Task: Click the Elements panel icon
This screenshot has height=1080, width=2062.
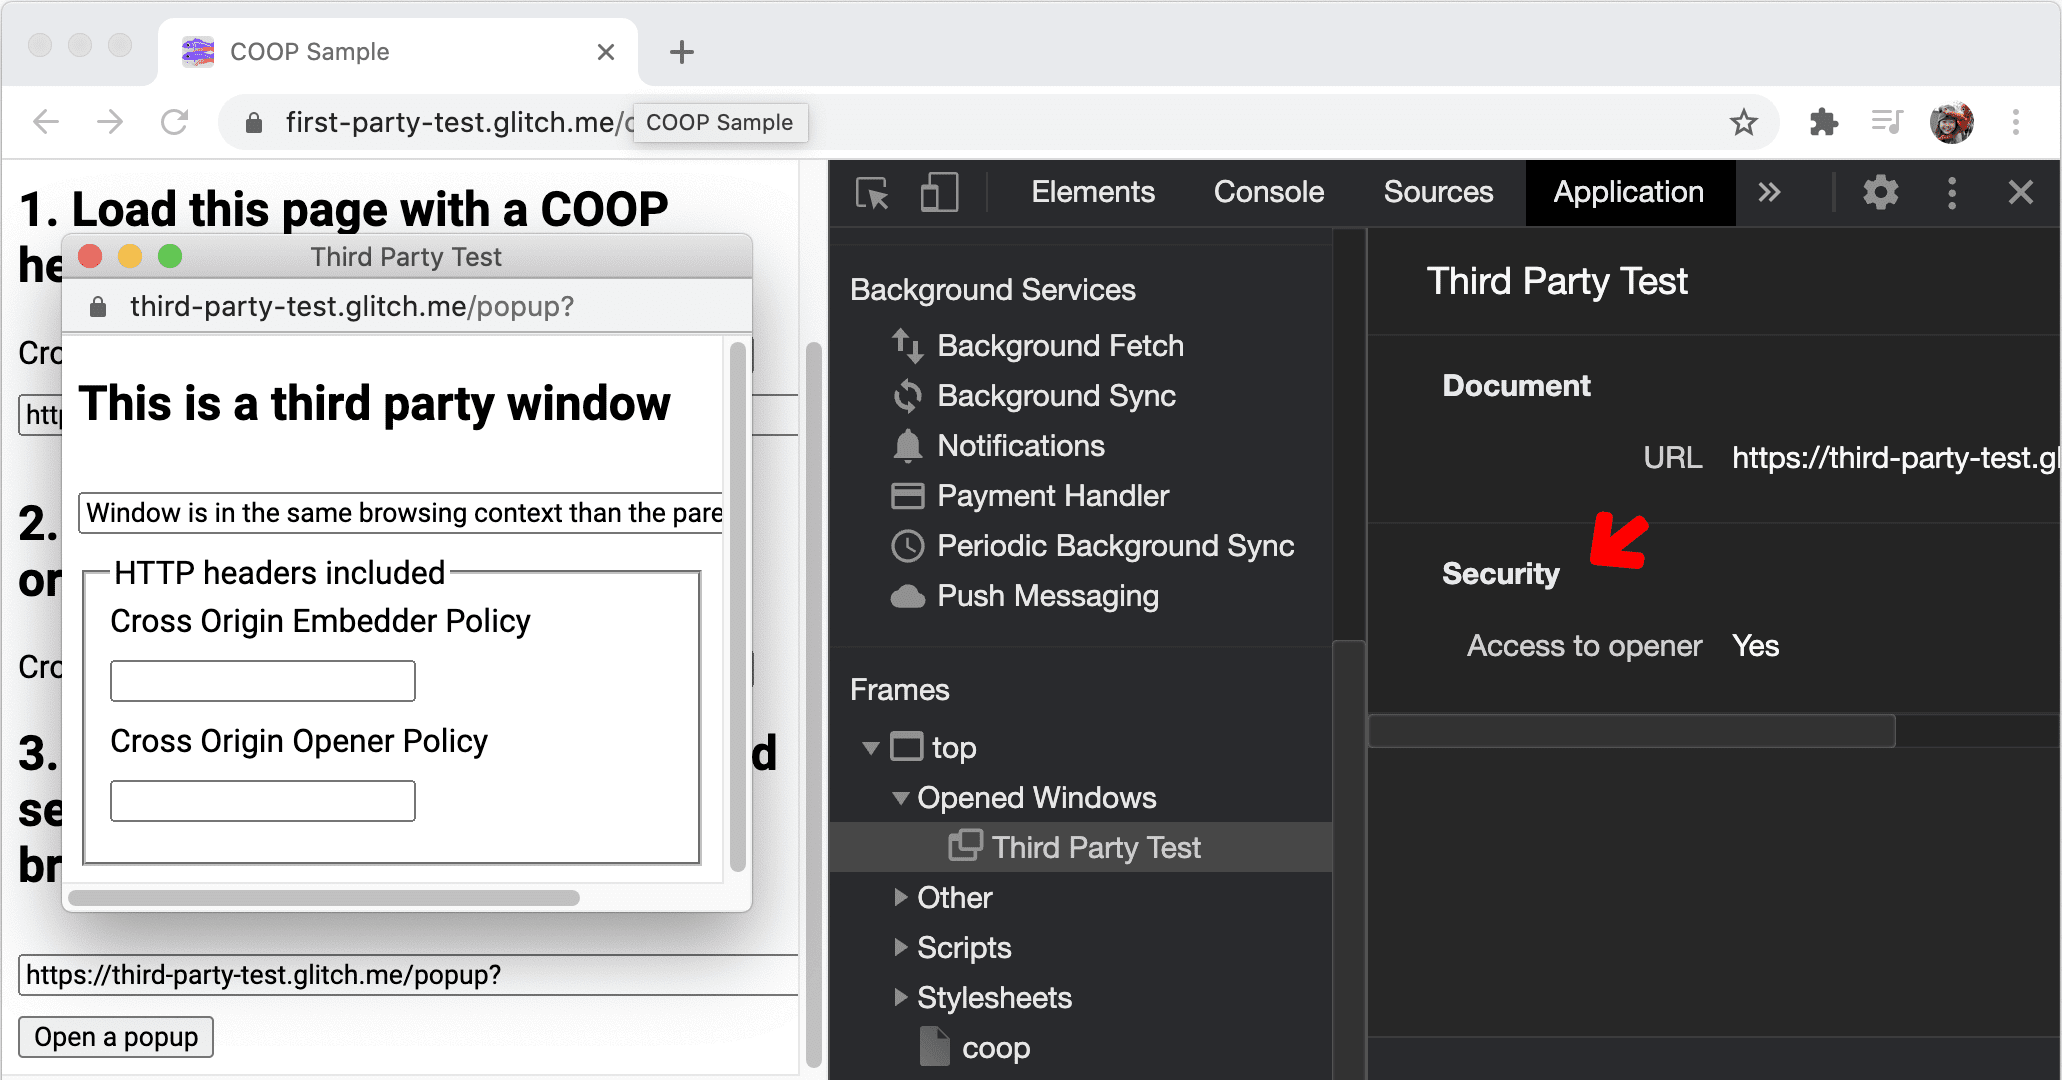Action: (1091, 191)
